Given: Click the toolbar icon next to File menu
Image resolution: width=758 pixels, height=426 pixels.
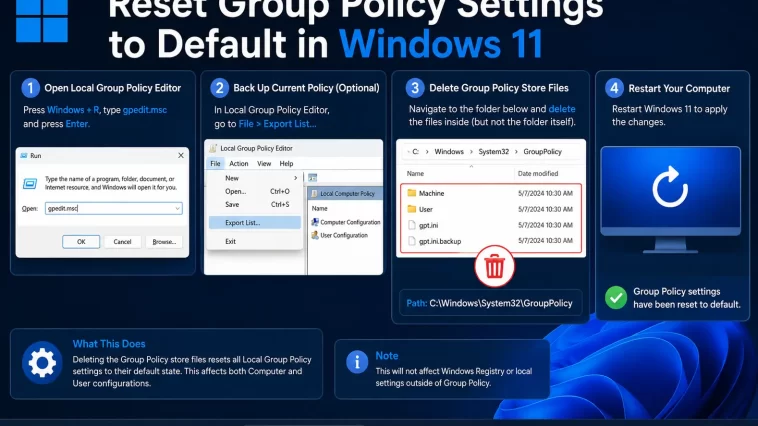Looking at the screenshot, I should tap(312, 178).
